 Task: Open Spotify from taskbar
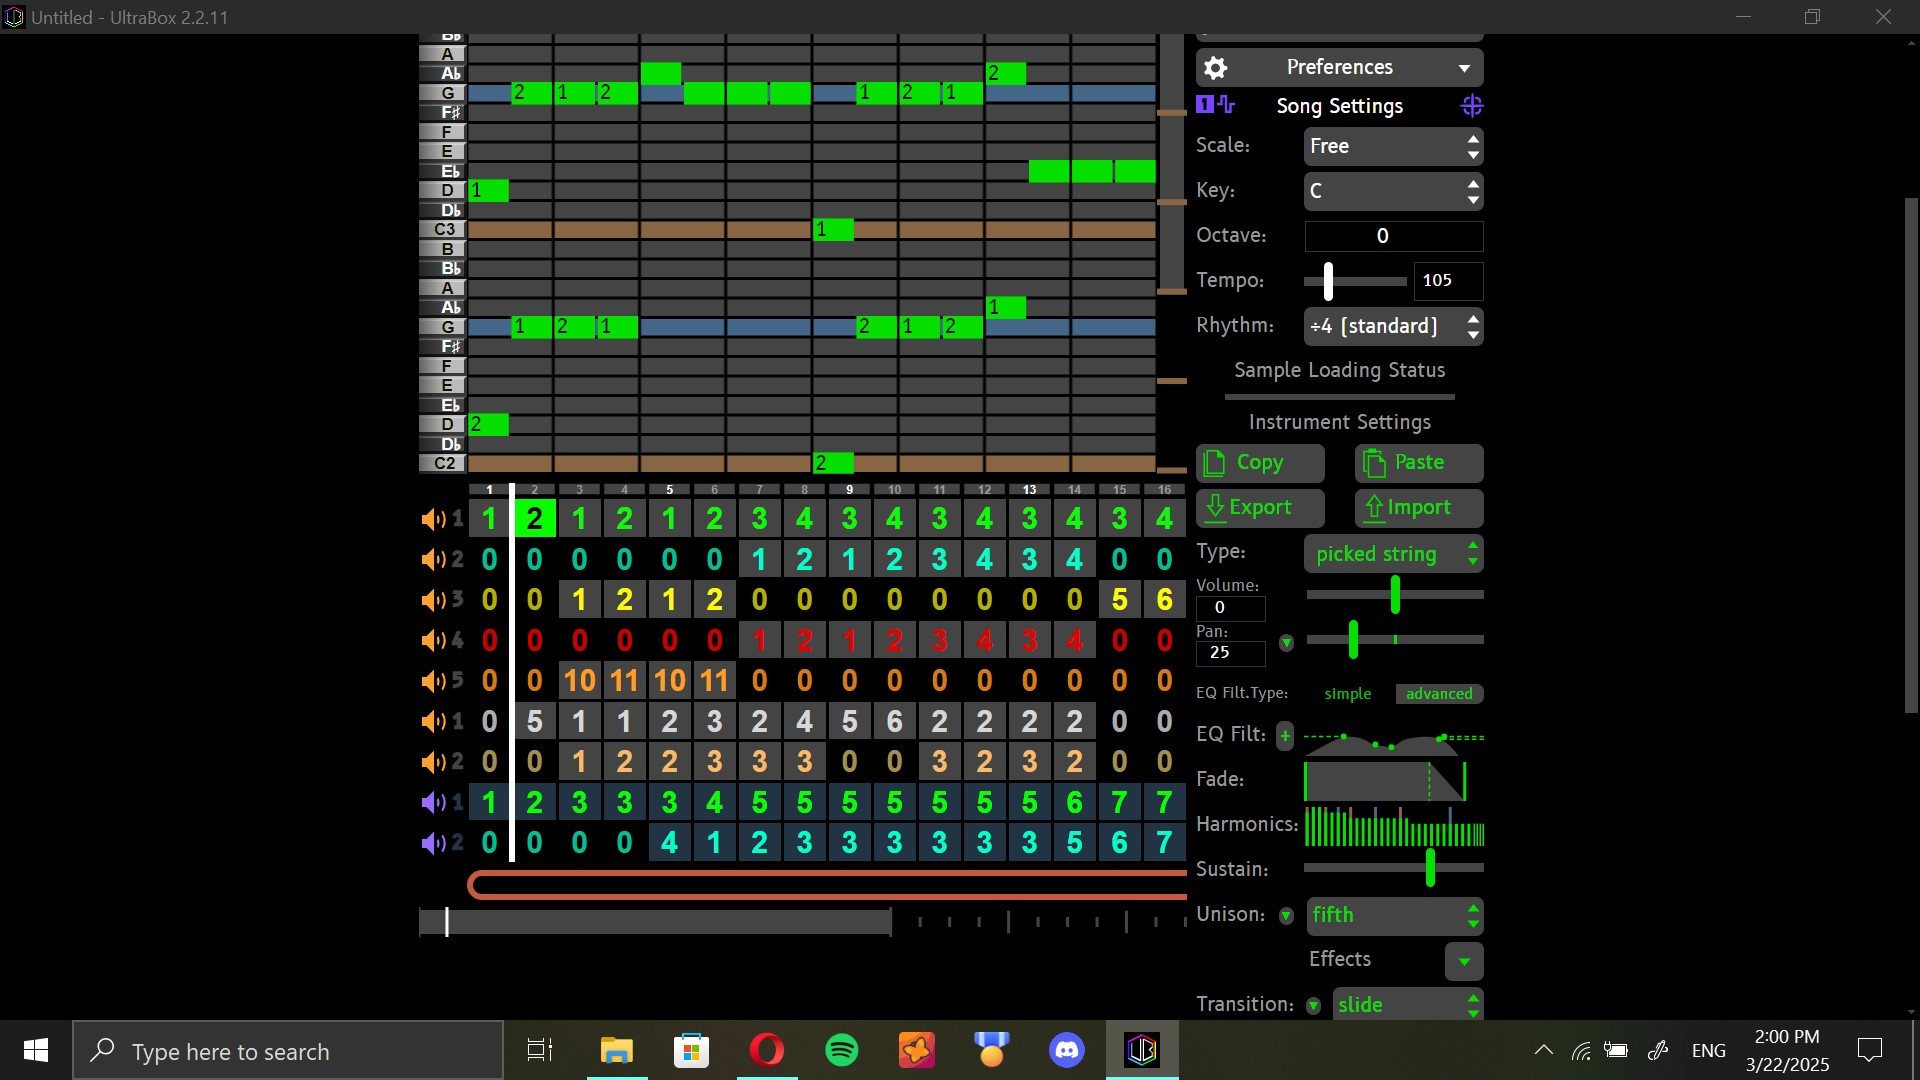842,1051
